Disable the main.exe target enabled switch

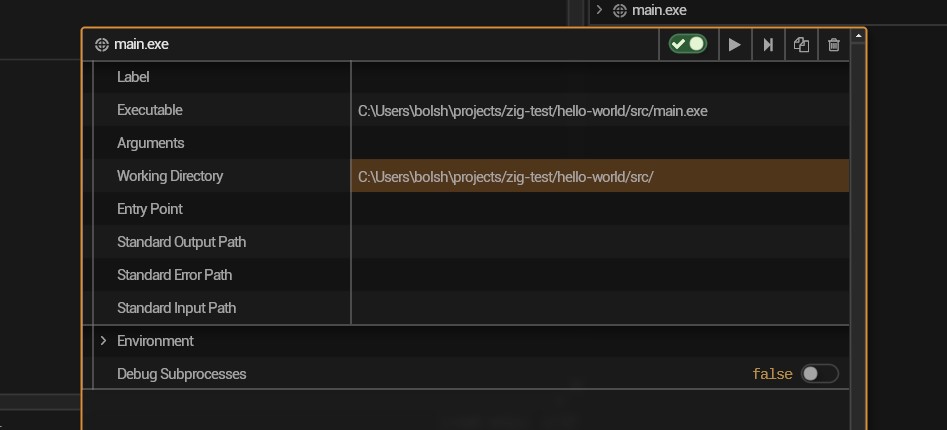click(x=688, y=44)
